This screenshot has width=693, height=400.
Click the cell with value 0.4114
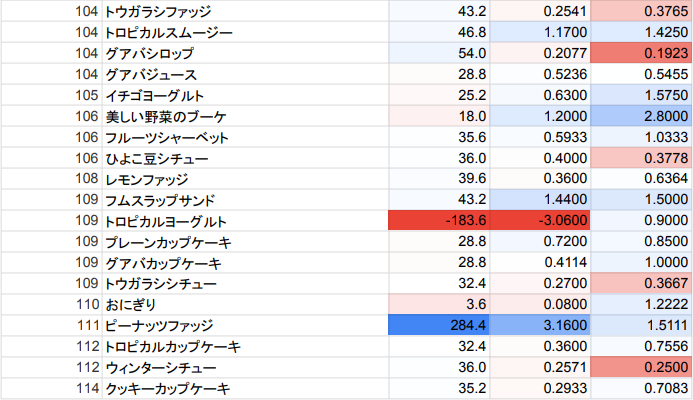click(540, 263)
